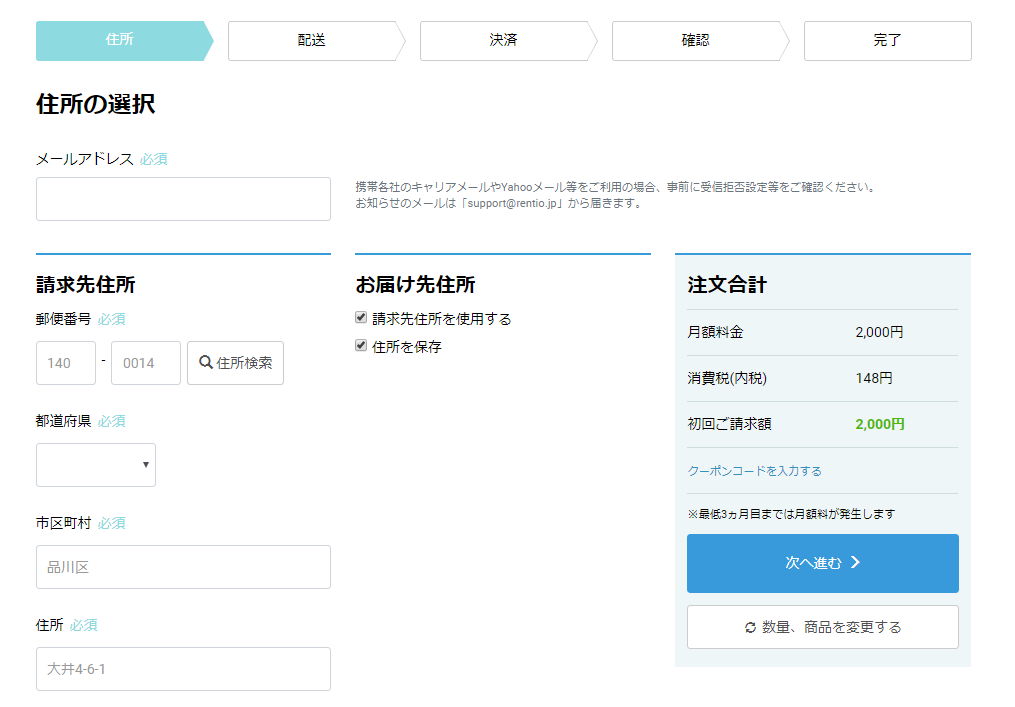1015x707 pixels.
Task: Open the クーポンコードを入力する link
Action: [x=754, y=471]
